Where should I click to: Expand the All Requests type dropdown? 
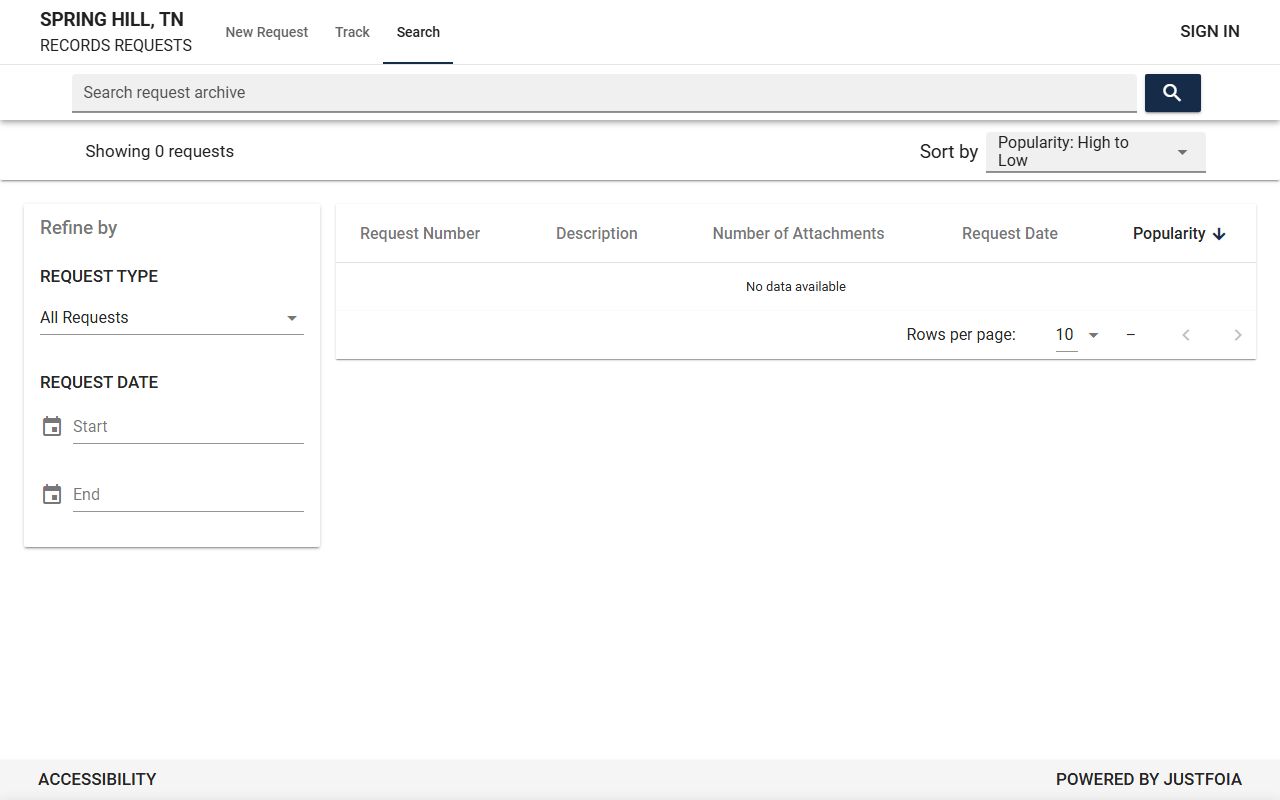click(x=171, y=318)
